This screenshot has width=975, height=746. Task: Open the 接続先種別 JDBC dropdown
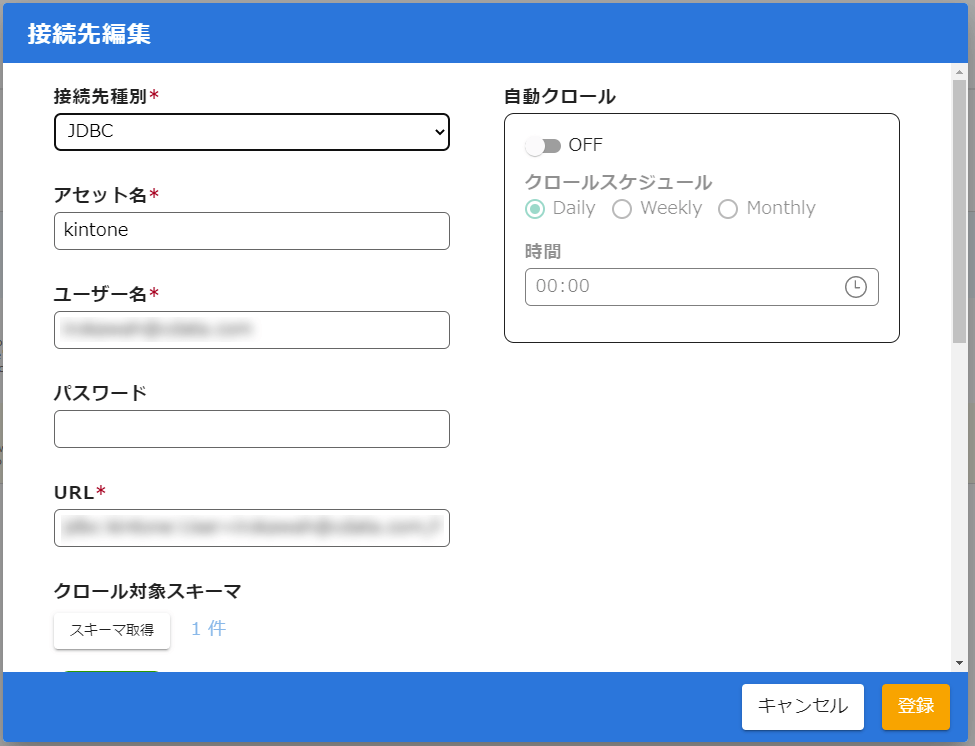pyautogui.click(x=251, y=132)
